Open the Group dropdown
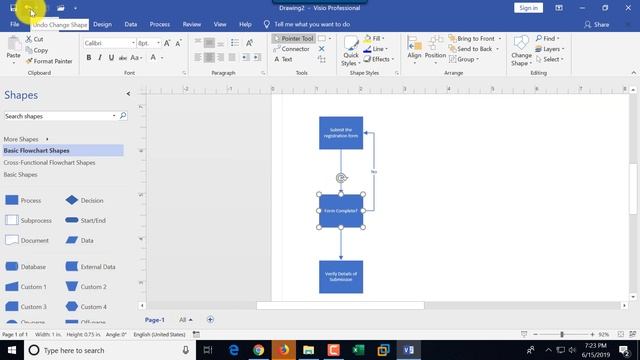 (x=464, y=59)
